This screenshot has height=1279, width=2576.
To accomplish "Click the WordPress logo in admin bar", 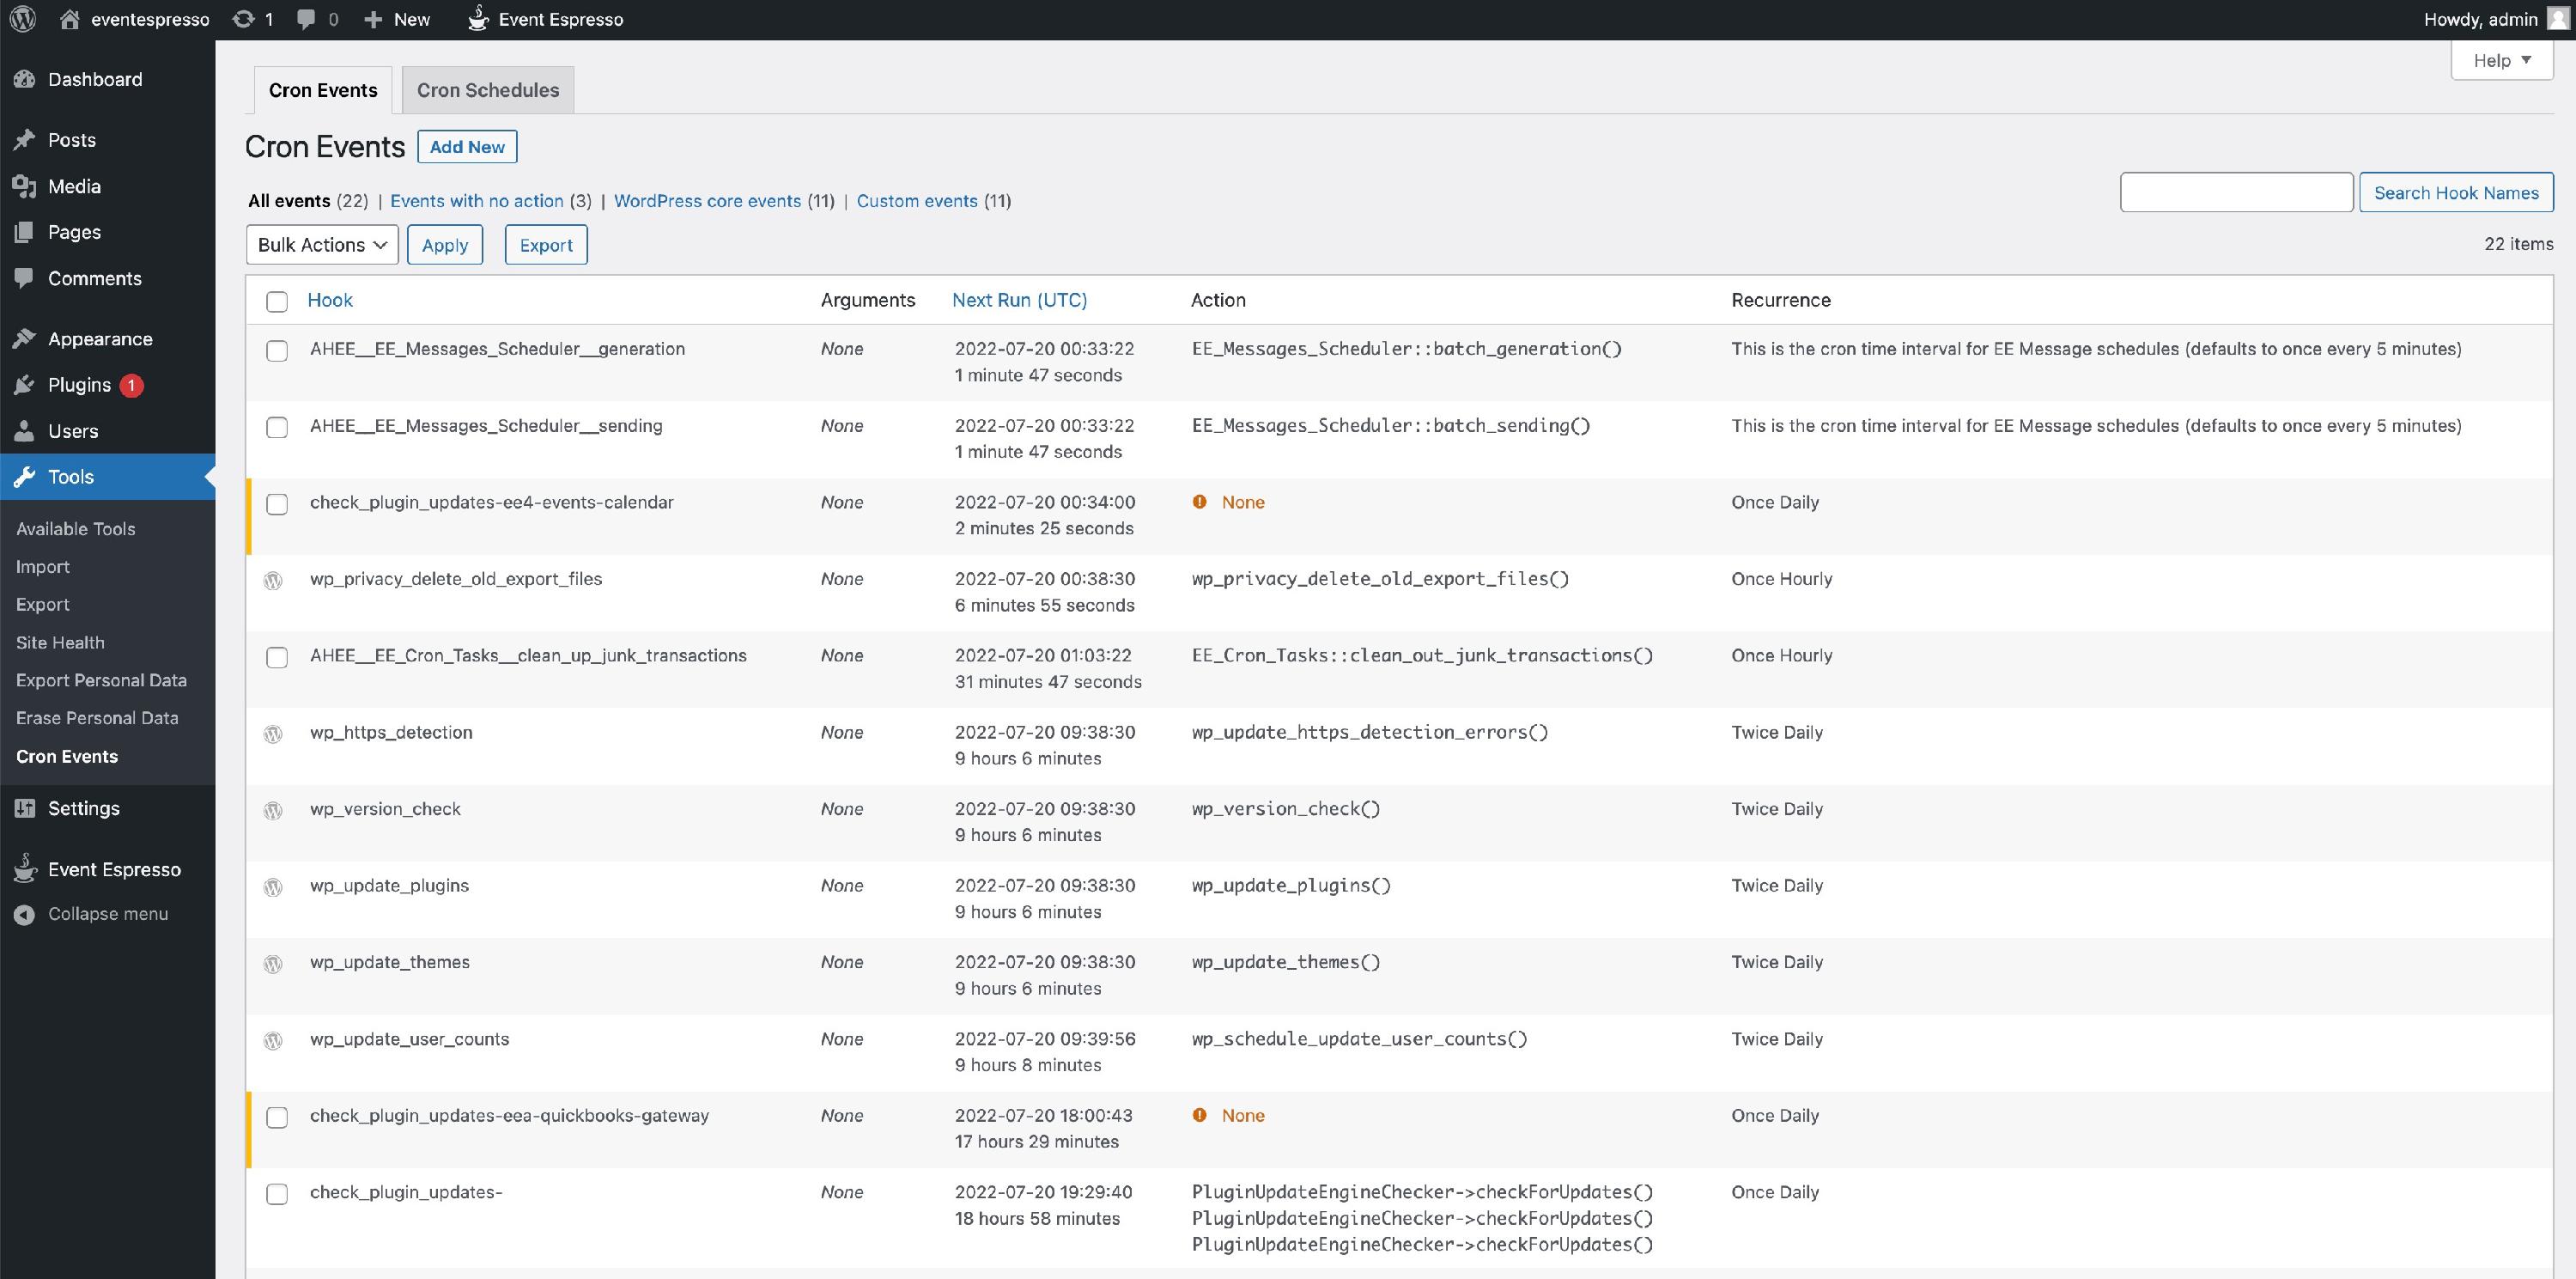I will (x=22, y=19).
